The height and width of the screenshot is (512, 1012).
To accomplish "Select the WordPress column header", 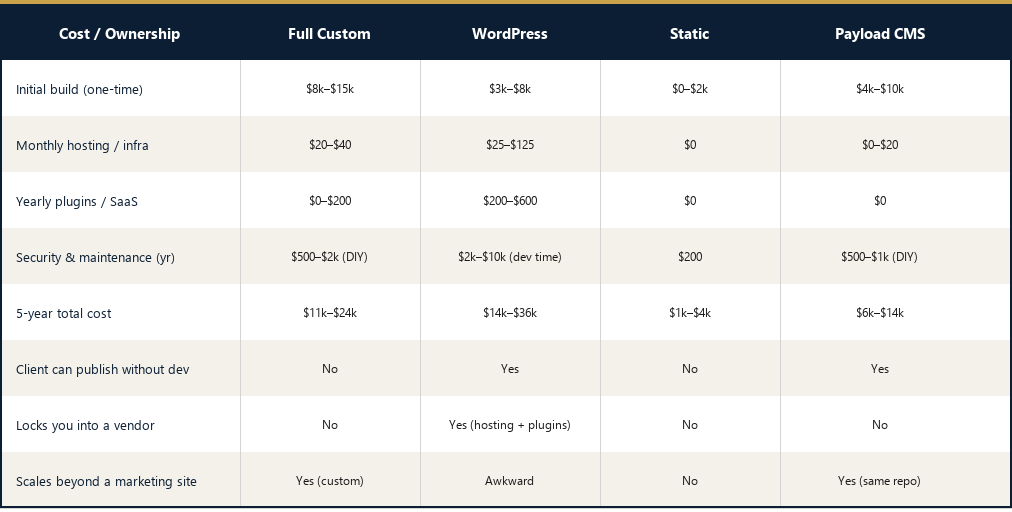I will point(510,34).
